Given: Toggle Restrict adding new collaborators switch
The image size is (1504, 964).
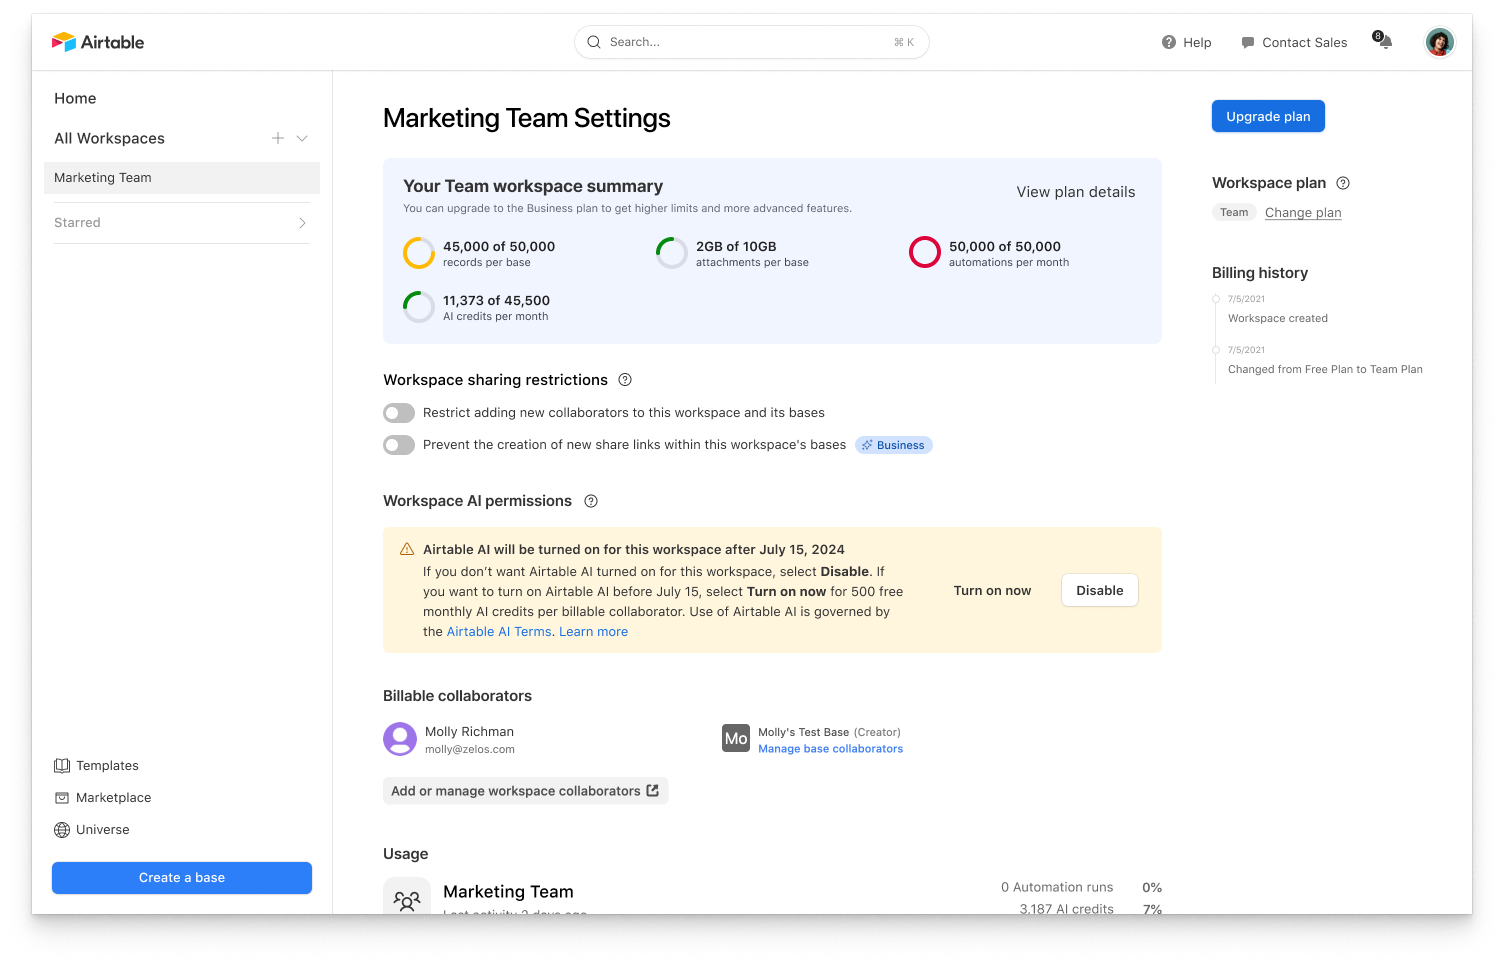Looking at the screenshot, I should click(399, 413).
